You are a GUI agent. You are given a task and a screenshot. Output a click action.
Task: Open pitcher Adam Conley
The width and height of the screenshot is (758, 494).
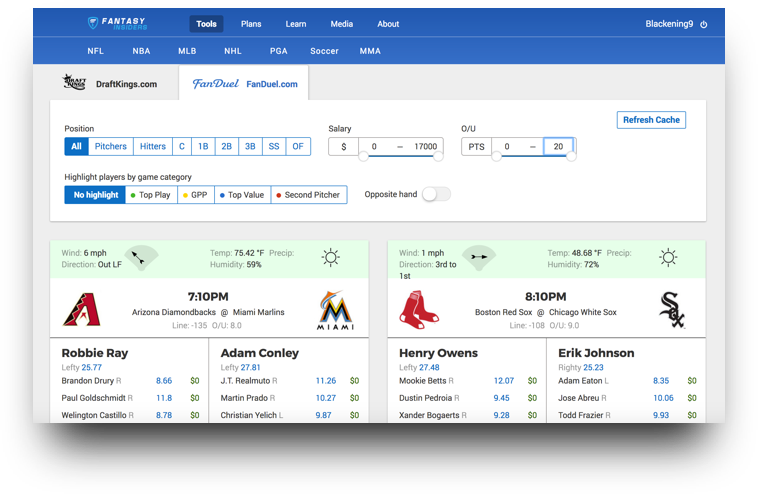260,353
